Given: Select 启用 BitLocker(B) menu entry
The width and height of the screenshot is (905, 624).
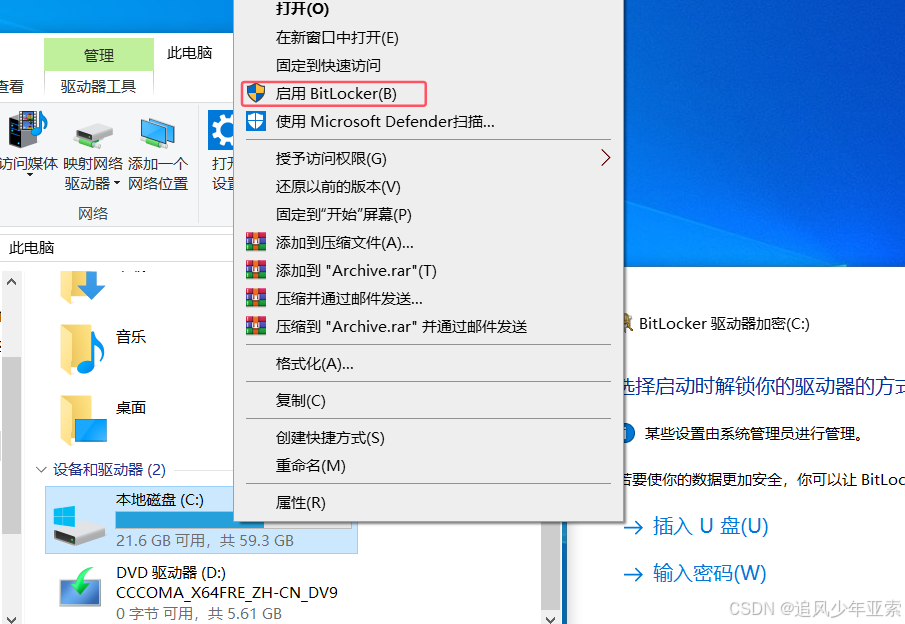Looking at the screenshot, I should tap(334, 94).
